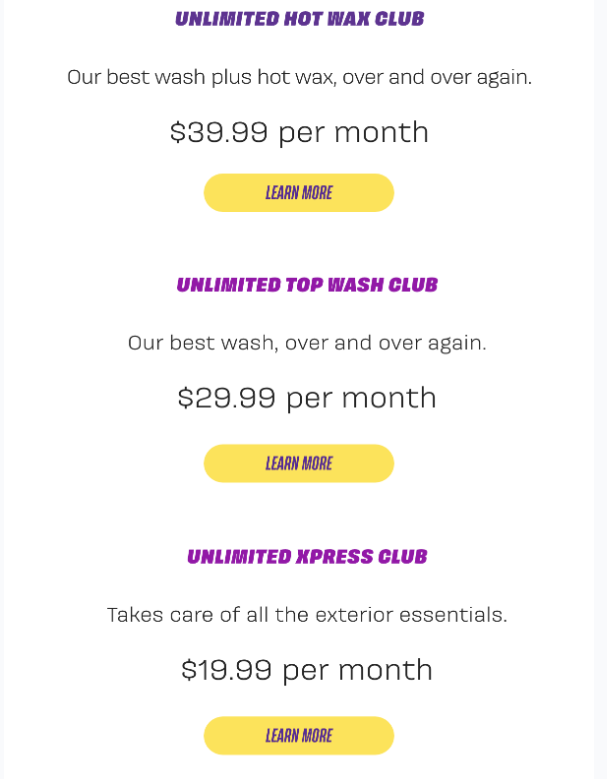607x779 pixels.
Task: Click the purple title mentioning Hot Wax
Action: tap(299, 19)
